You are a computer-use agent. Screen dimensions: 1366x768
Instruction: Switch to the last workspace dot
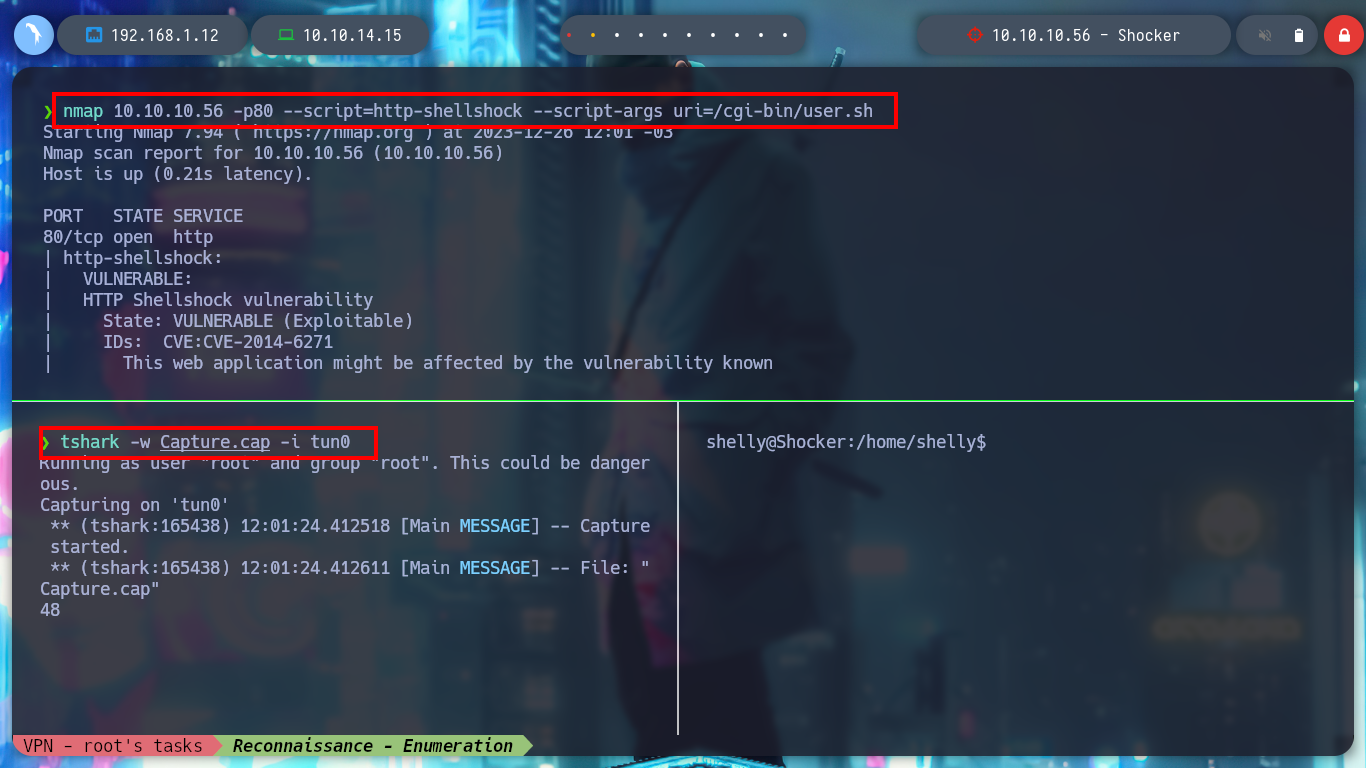point(785,35)
